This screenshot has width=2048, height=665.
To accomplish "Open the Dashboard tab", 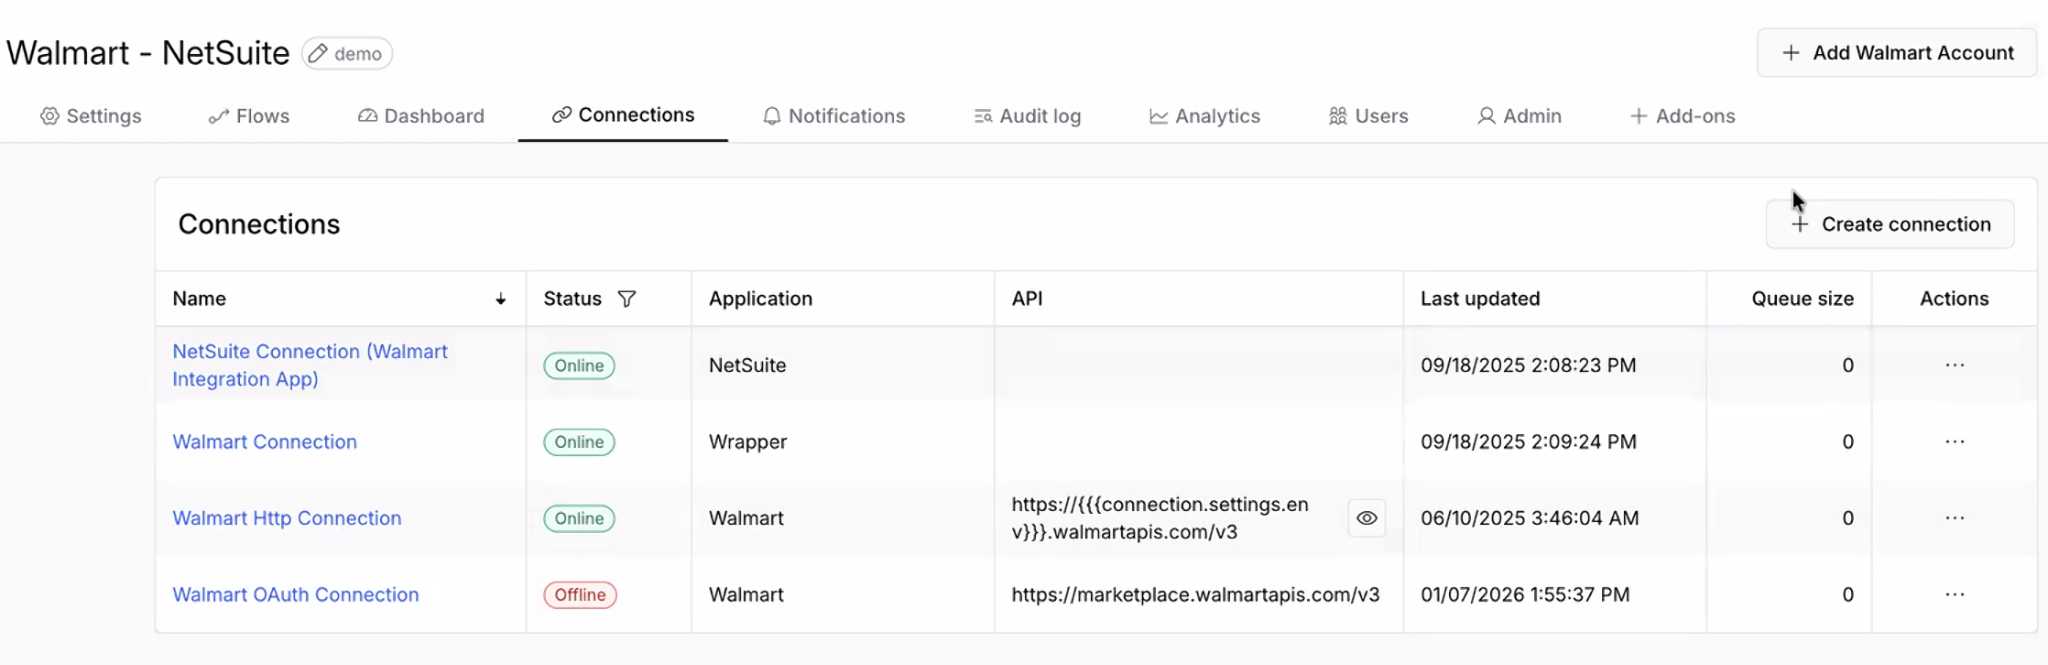I will (421, 116).
